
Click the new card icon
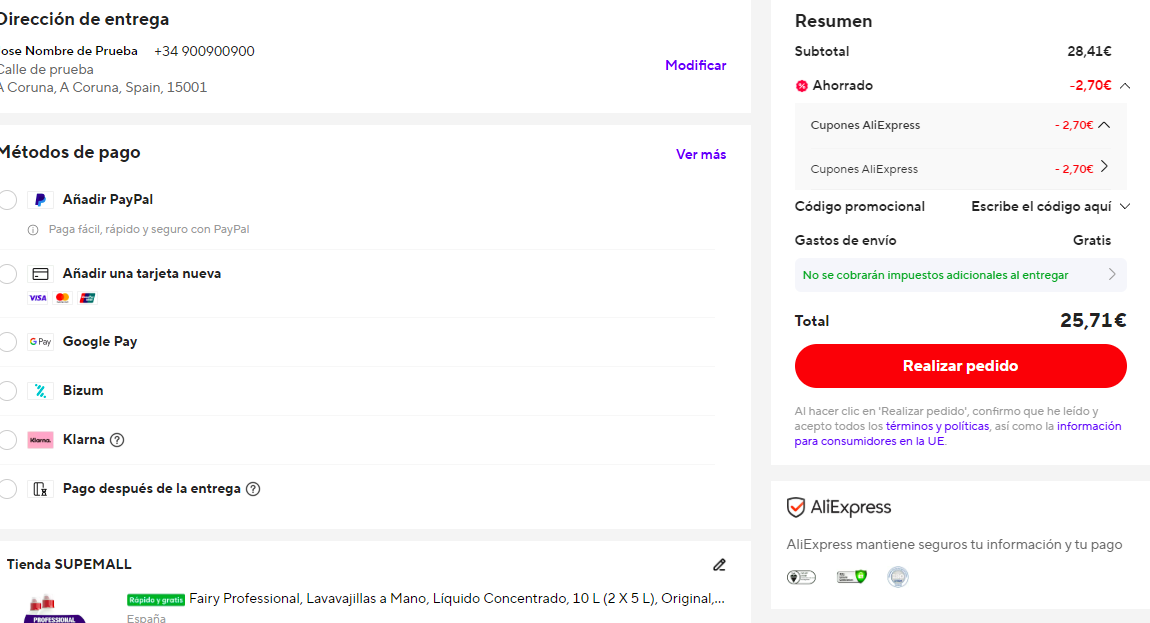[40, 274]
